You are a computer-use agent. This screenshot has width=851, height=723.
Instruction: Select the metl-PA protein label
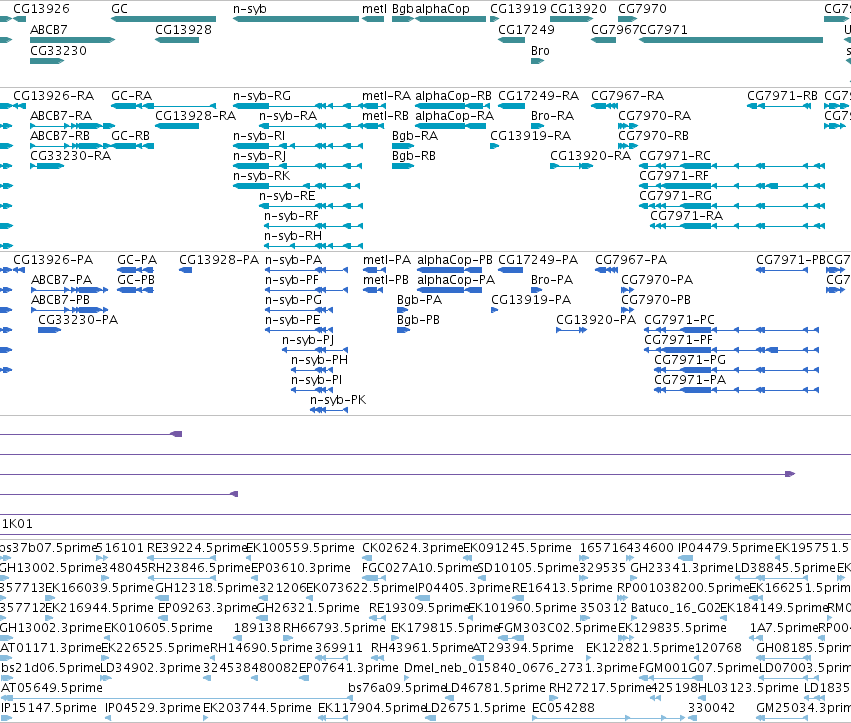click(x=387, y=260)
